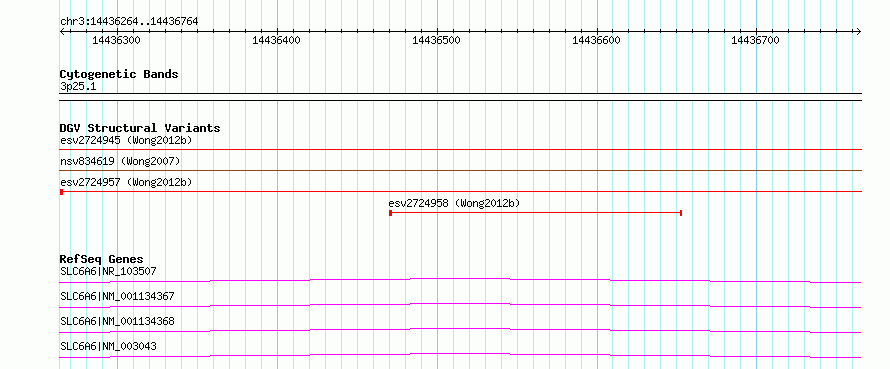This screenshot has height=369, width=890.
Task: Open the nsv834619 (Wong2007) variant
Action: (120, 161)
